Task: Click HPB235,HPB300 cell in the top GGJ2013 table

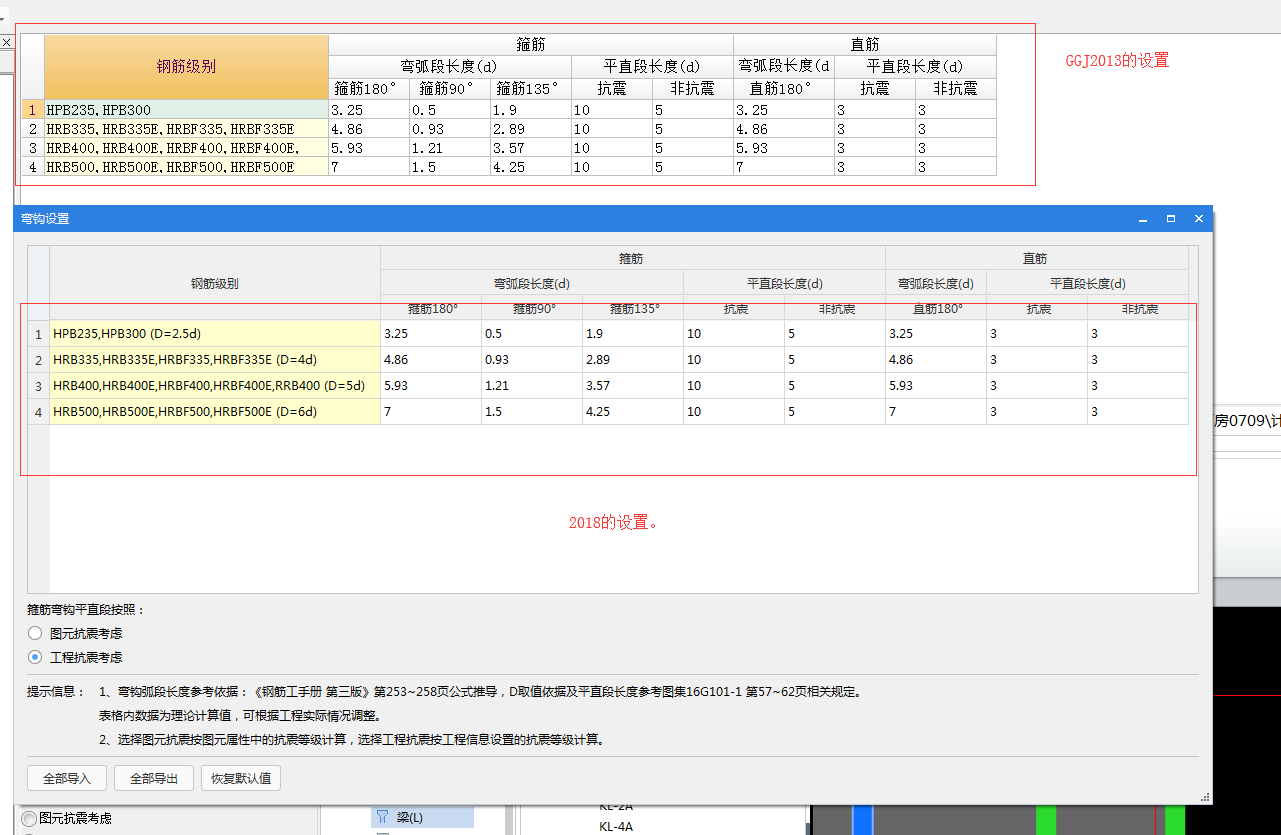Action: click(186, 110)
